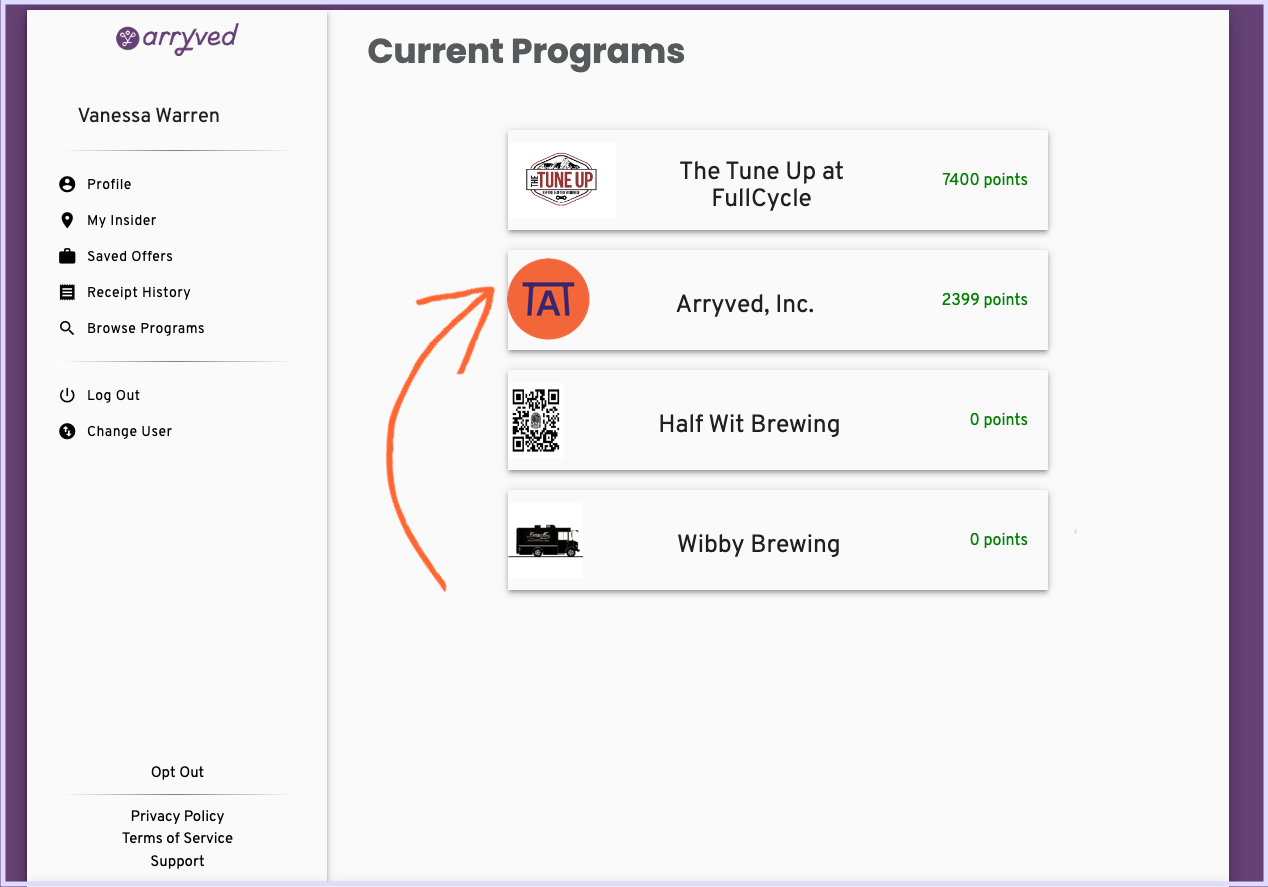Click the Half Wit Brewing QR thumbnail

pos(536,420)
